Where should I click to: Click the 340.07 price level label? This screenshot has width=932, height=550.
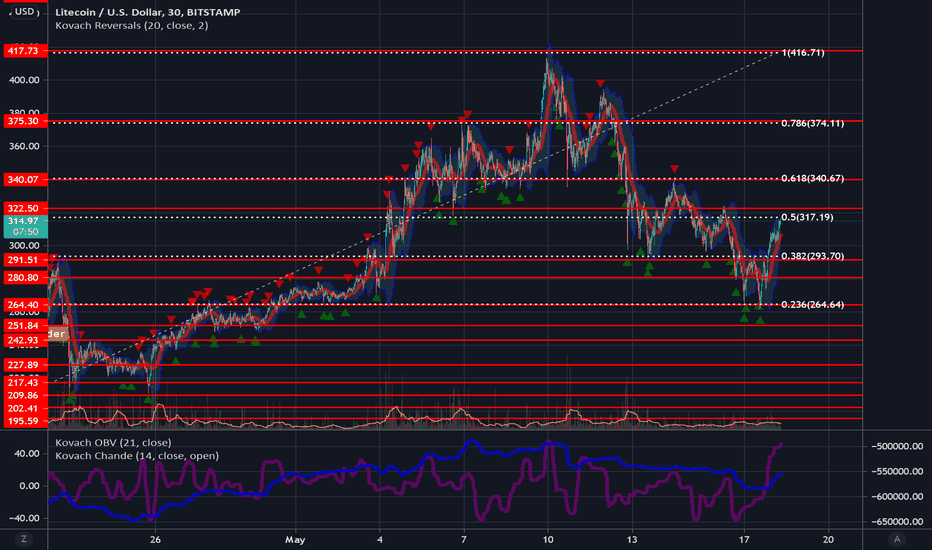coord(24,179)
